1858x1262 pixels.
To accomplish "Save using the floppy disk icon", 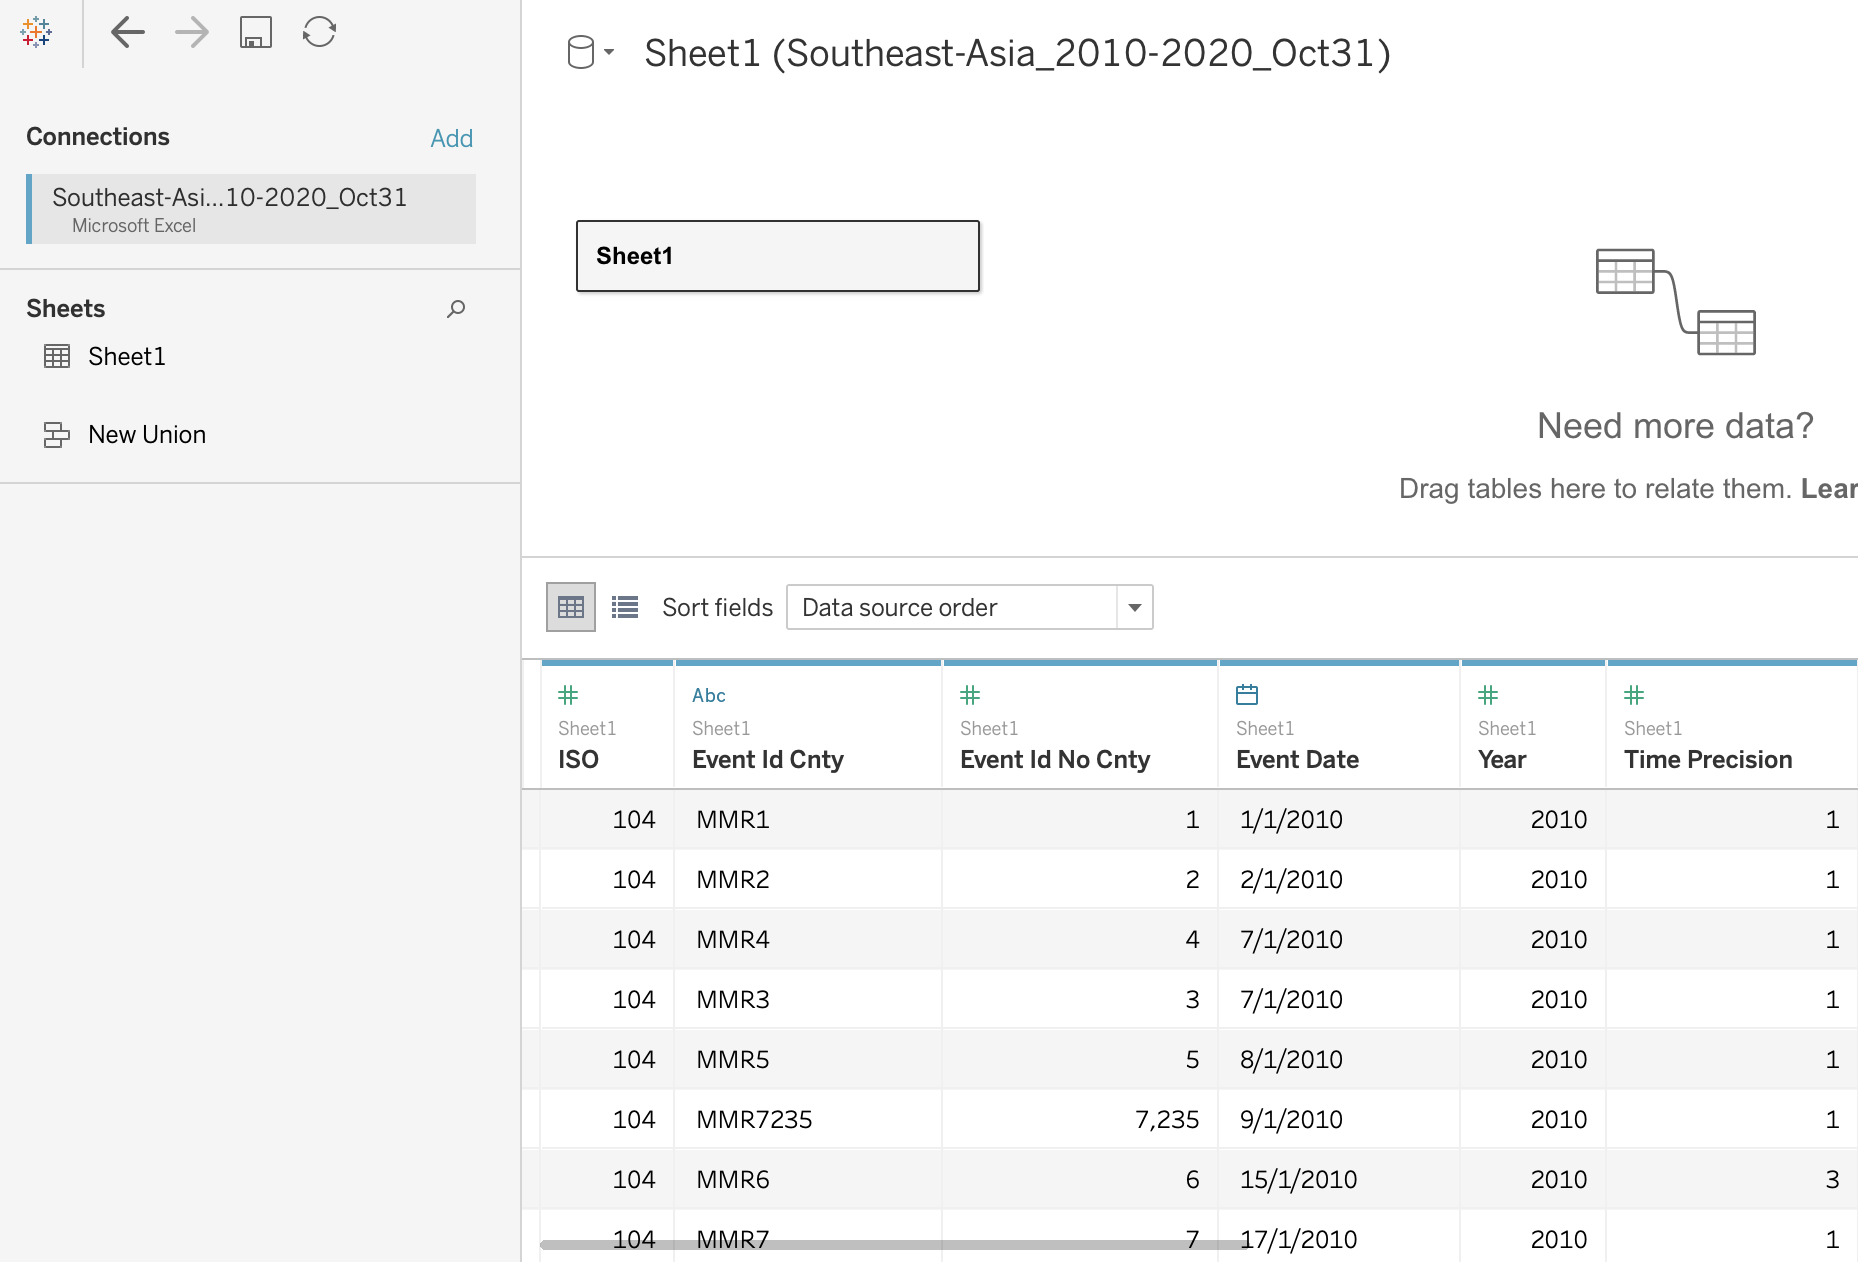I will [x=256, y=32].
